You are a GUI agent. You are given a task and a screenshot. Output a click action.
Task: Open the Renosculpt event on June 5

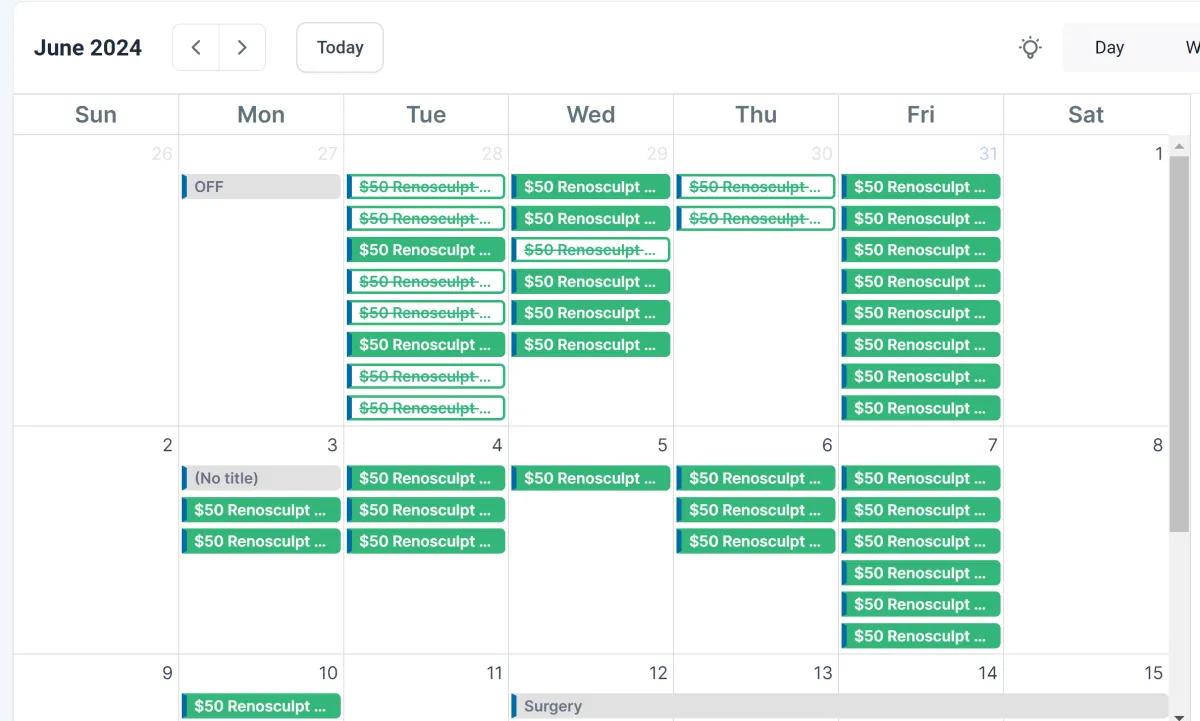click(591, 478)
